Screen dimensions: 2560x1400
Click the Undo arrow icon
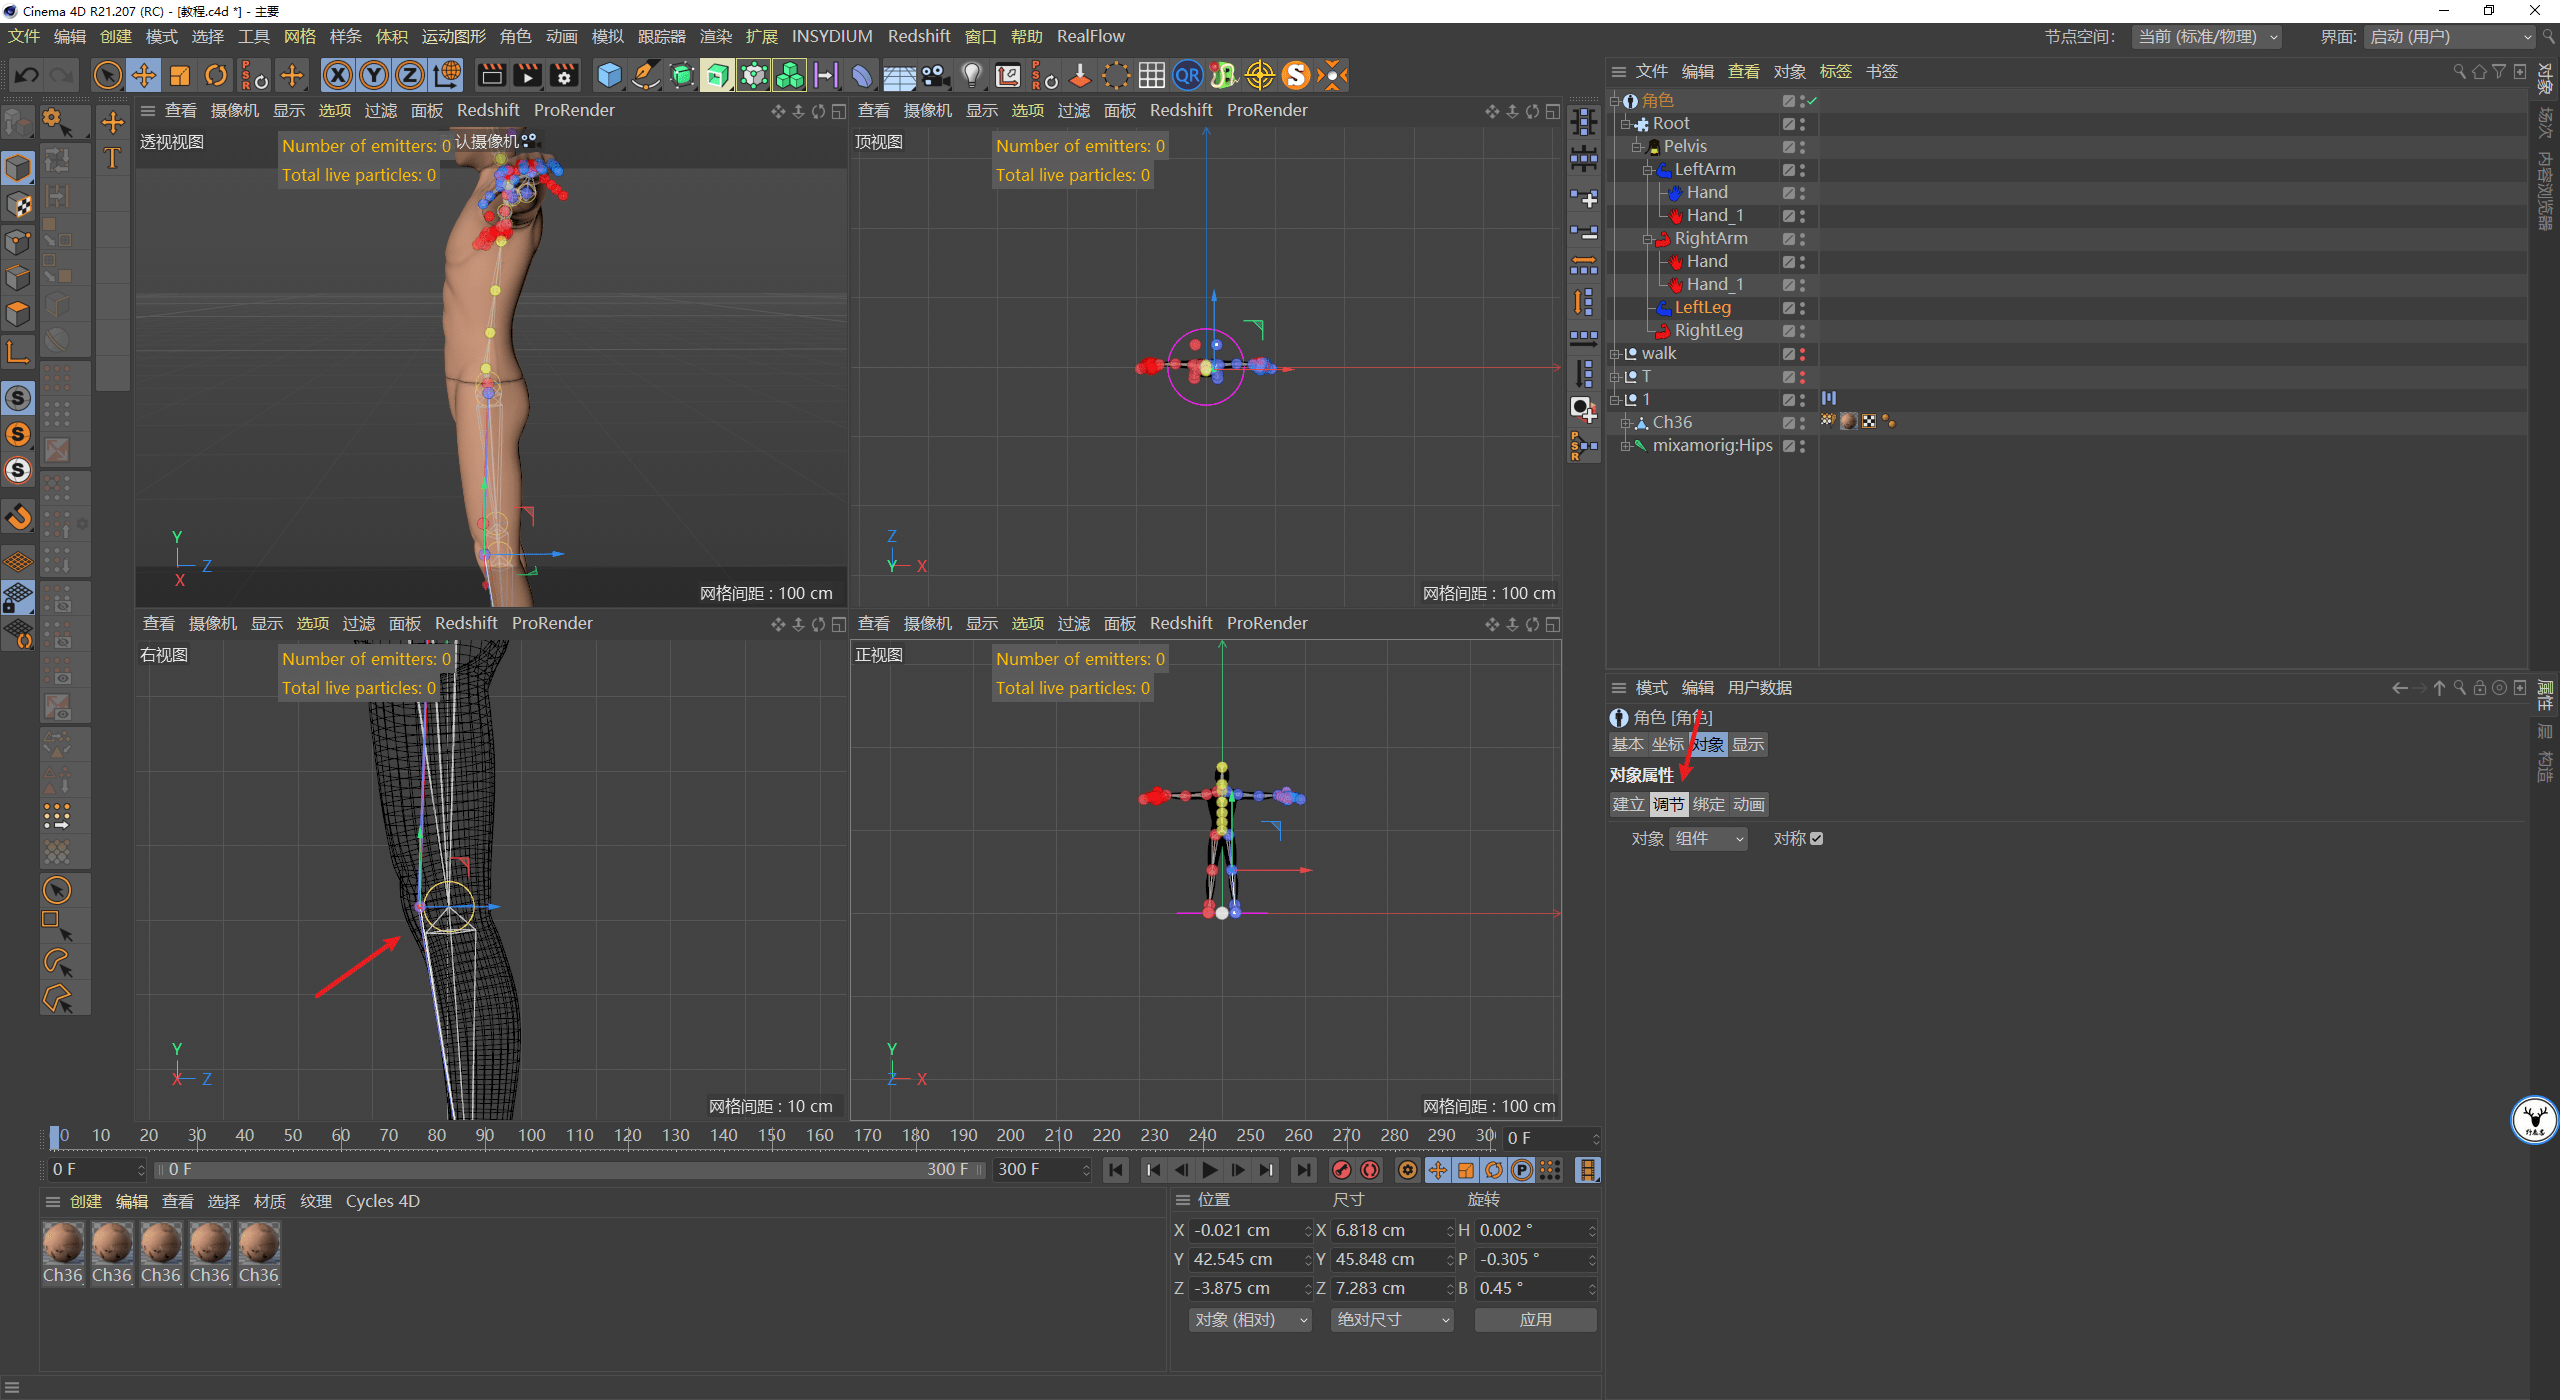(x=27, y=76)
